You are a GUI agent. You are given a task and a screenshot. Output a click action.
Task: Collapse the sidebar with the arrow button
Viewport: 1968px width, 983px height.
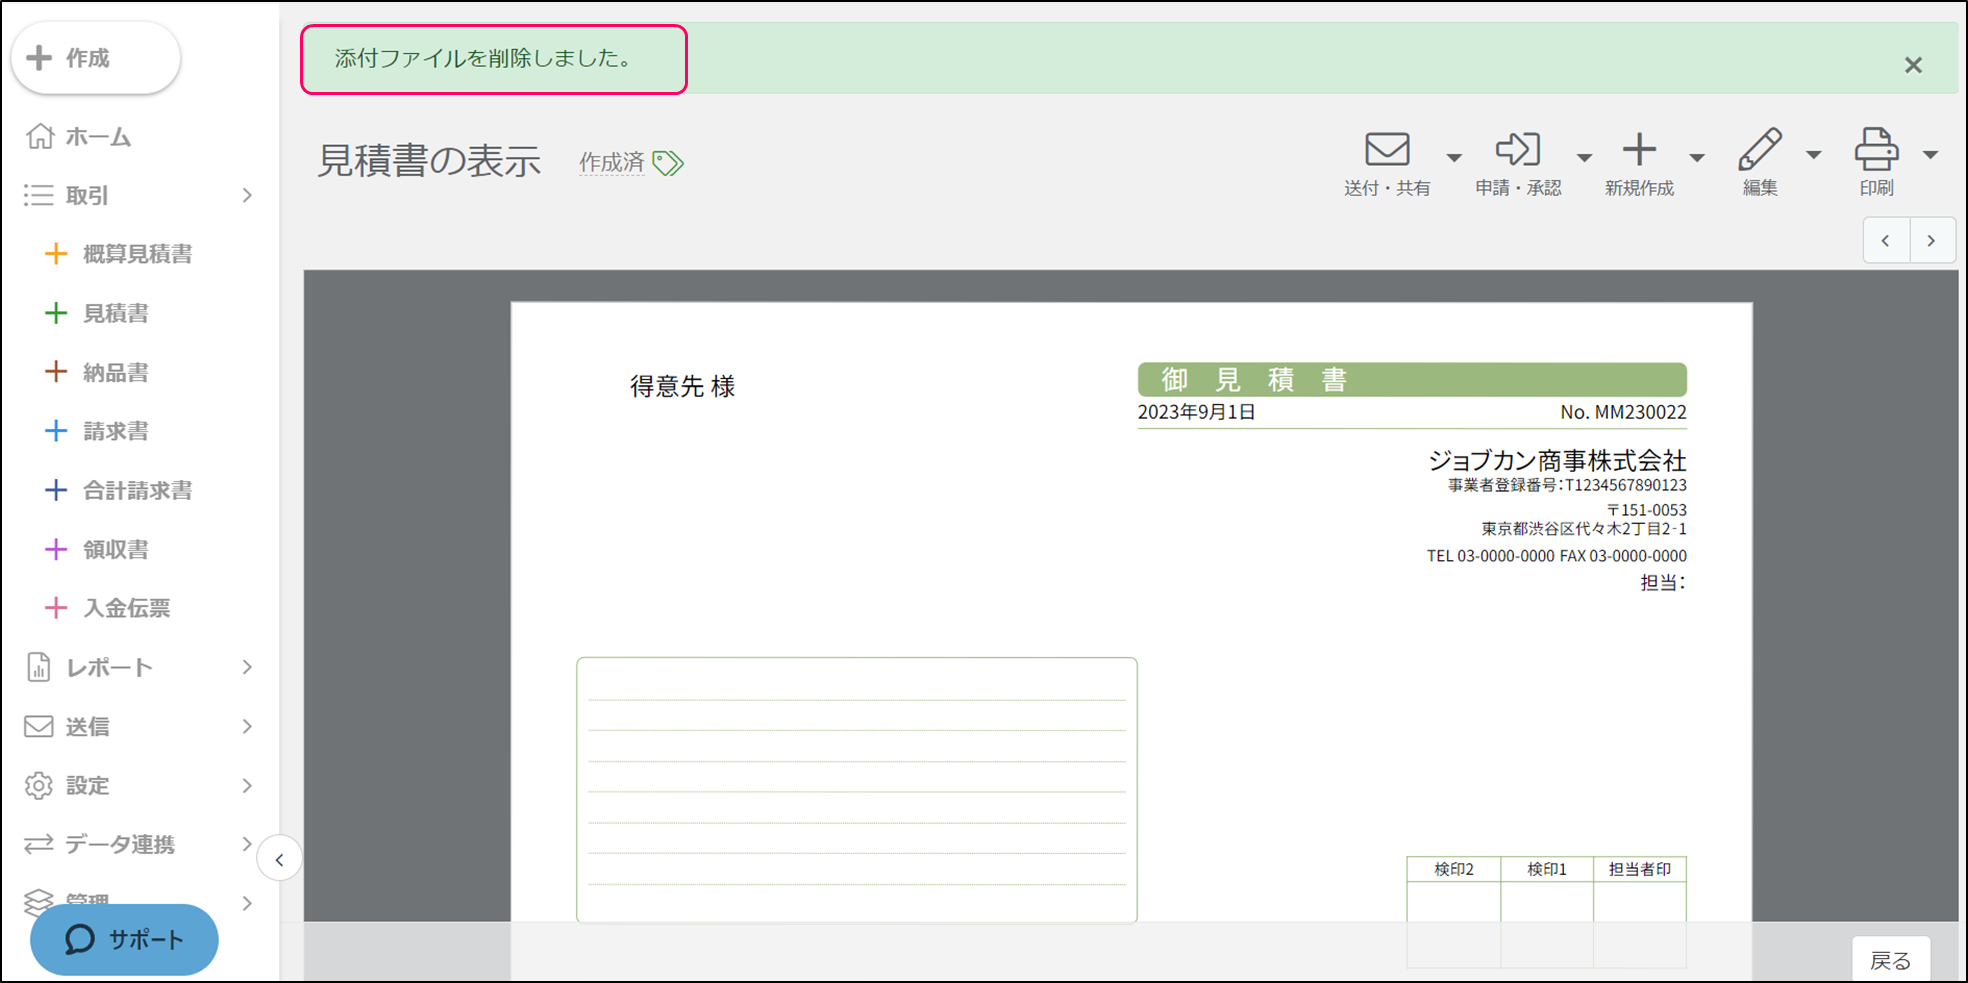[279, 859]
